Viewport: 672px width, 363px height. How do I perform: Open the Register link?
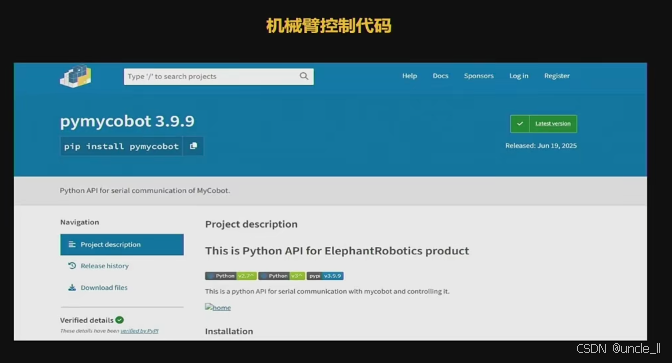click(x=557, y=76)
